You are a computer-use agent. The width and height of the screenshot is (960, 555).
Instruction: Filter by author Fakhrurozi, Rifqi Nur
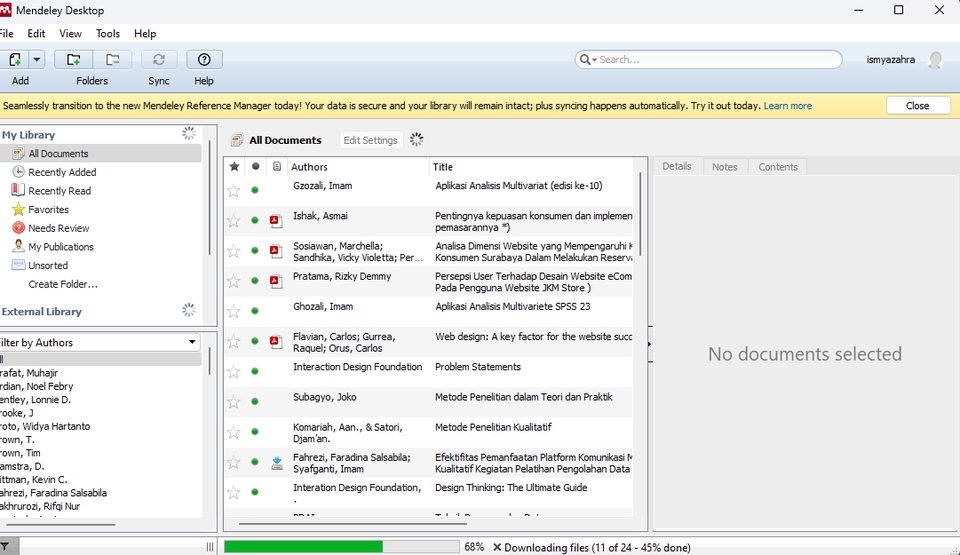coord(40,506)
